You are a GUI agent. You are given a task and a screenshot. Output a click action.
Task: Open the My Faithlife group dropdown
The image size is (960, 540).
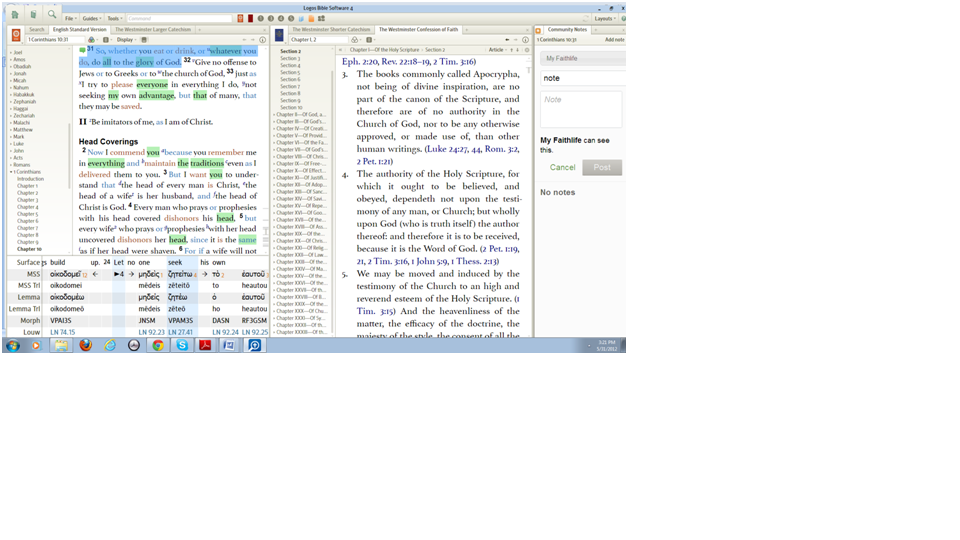click(x=583, y=58)
